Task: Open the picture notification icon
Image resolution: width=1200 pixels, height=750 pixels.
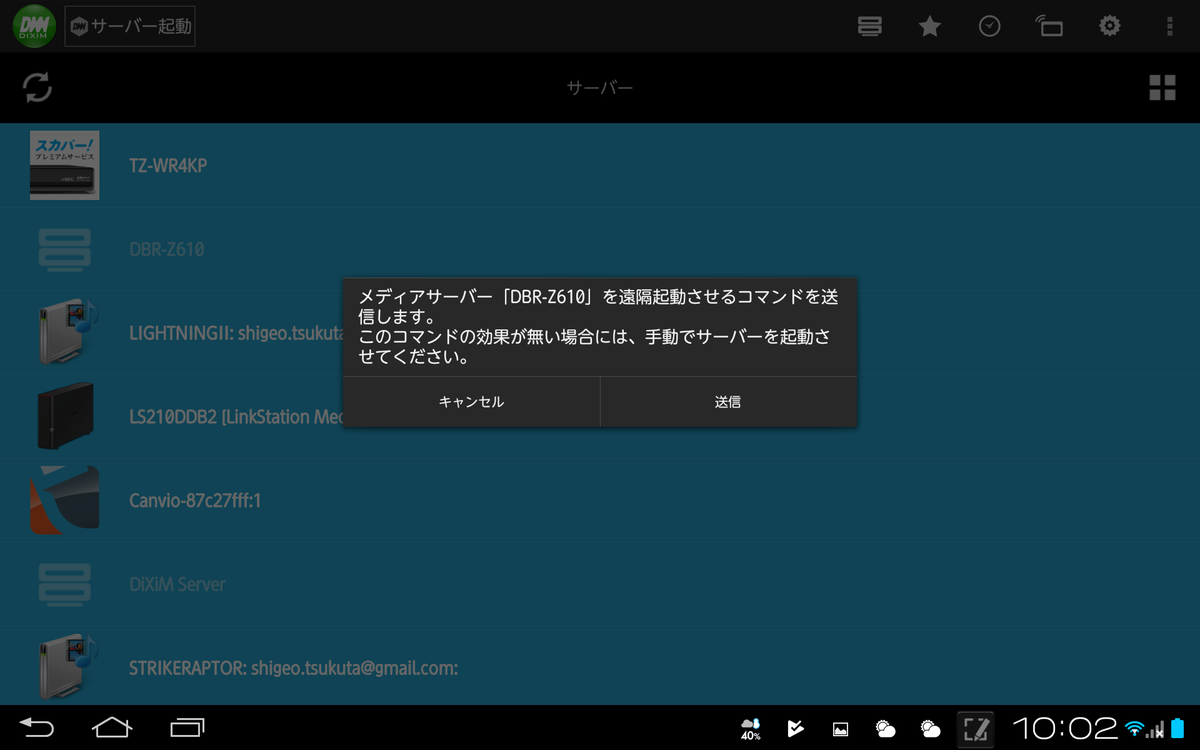Action: pyautogui.click(x=840, y=729)
